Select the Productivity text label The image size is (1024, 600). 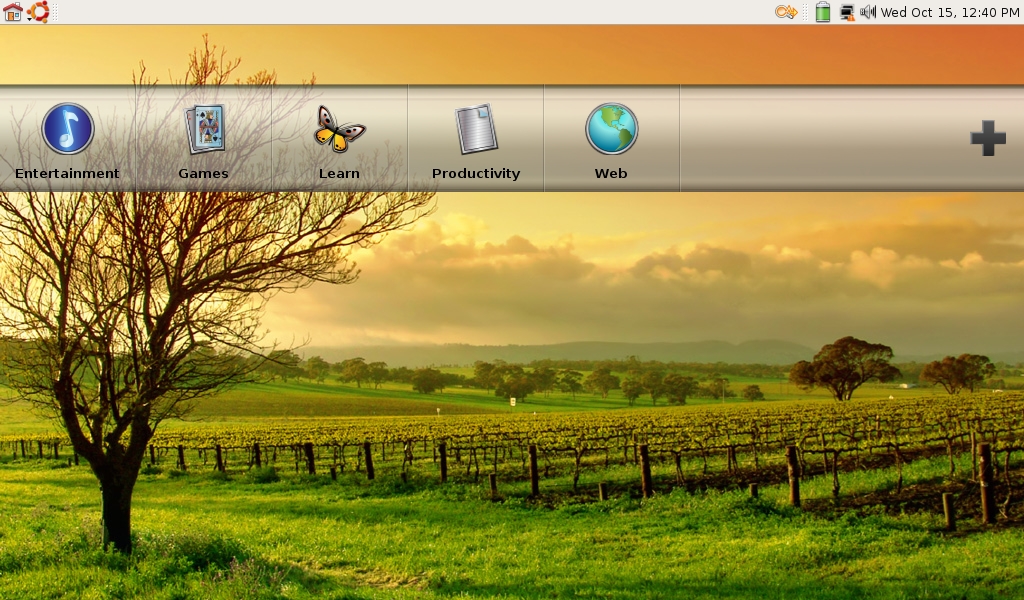(476, 173)
